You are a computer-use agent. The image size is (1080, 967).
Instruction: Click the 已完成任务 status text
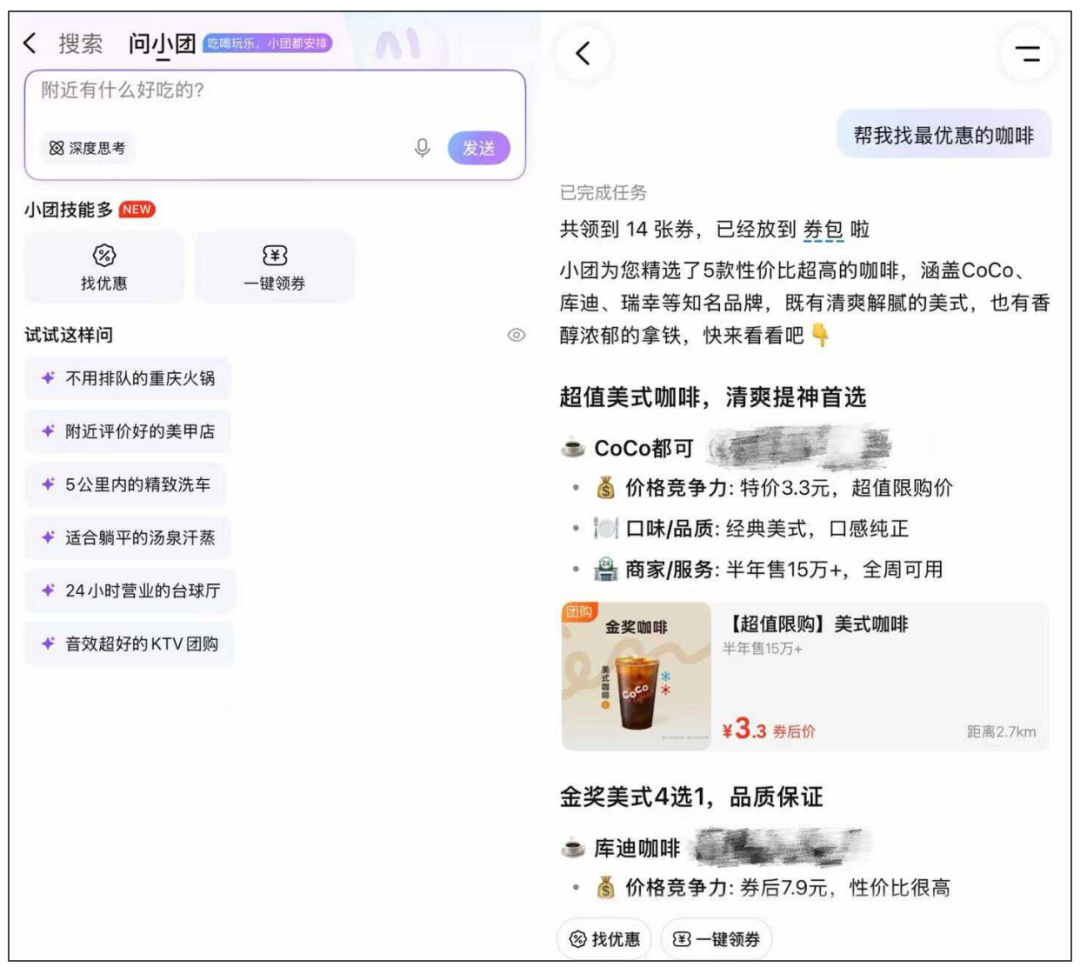coord(603,193)
